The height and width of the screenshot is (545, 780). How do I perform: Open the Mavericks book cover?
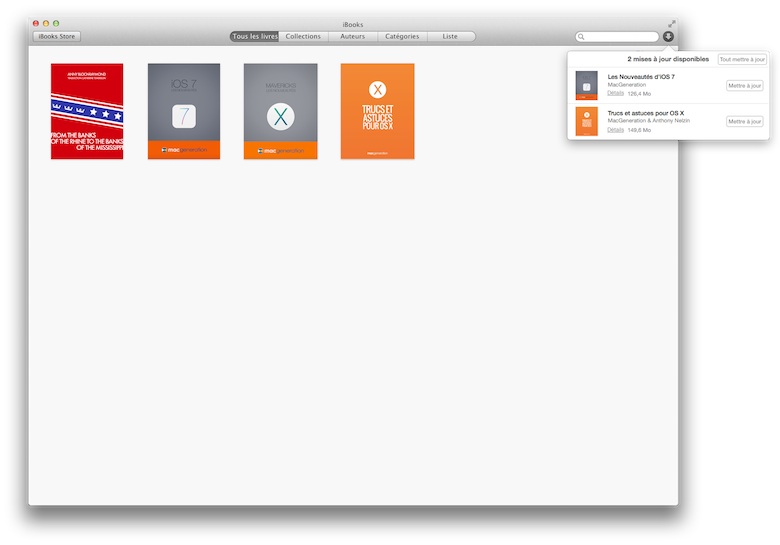tap(281, 111)
